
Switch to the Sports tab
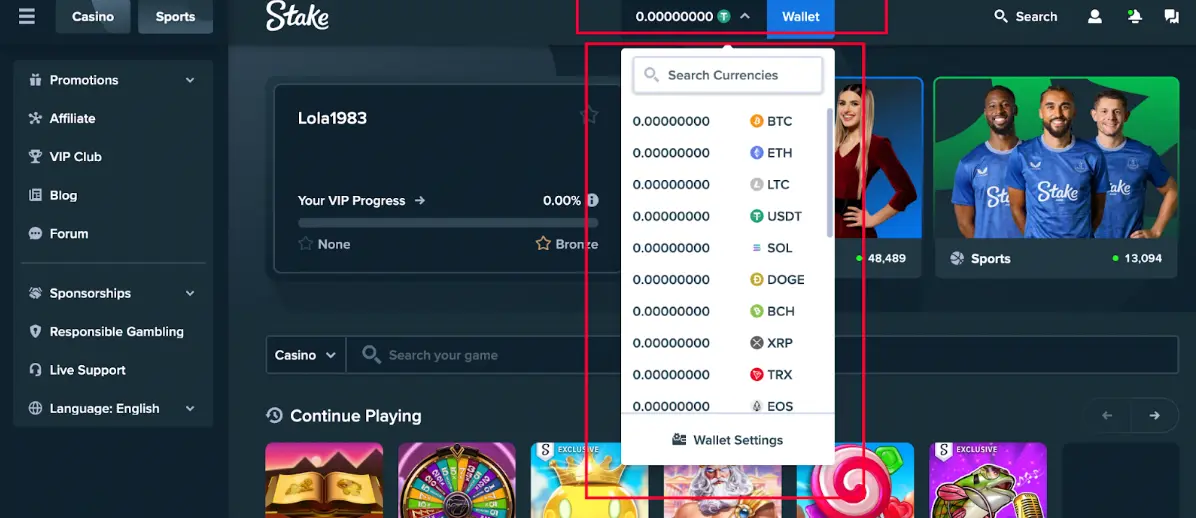[x=175, y=17]
